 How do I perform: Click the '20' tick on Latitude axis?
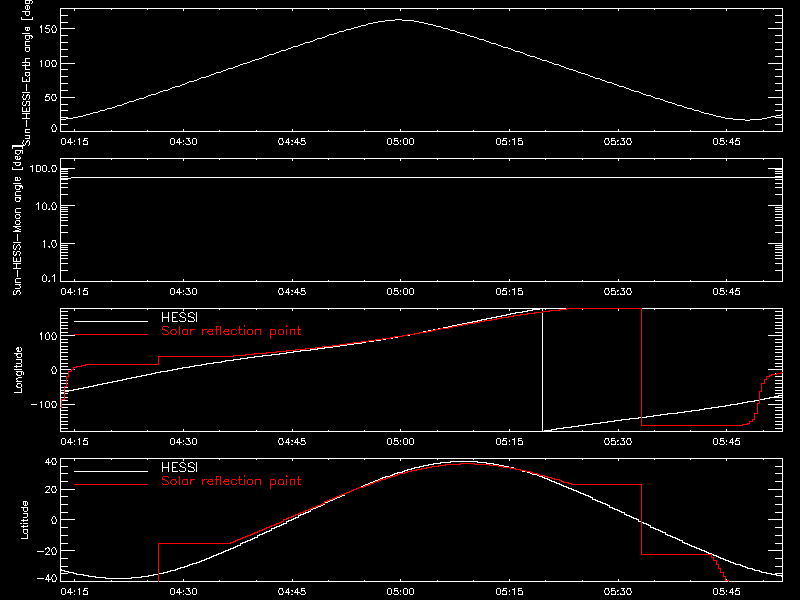[x=51, y=490]
